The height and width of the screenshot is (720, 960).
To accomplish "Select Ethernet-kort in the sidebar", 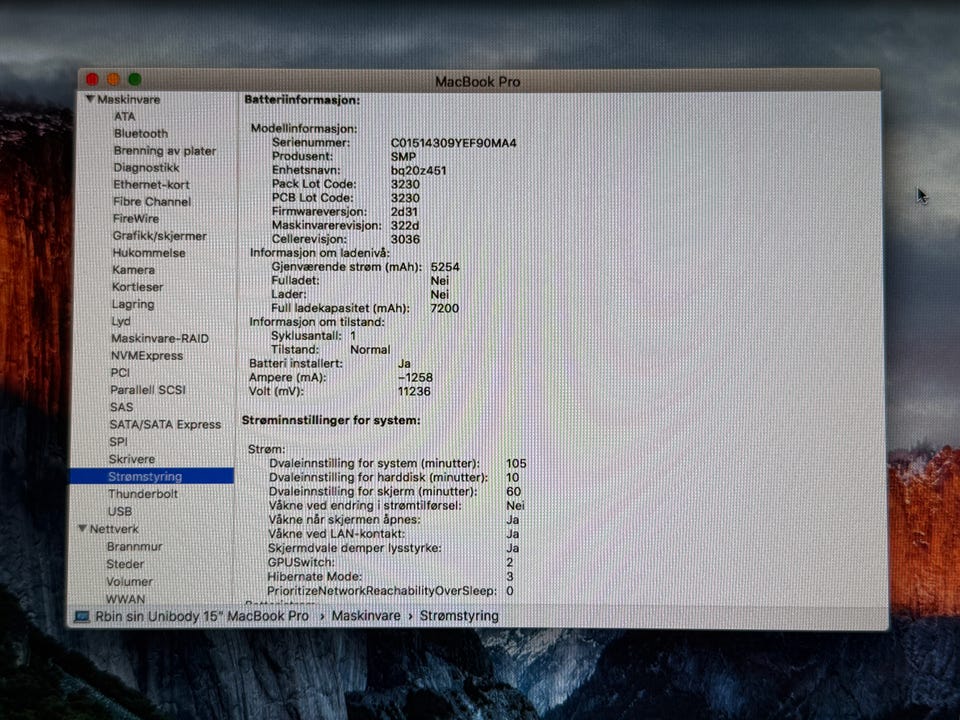I will (151, 185).
